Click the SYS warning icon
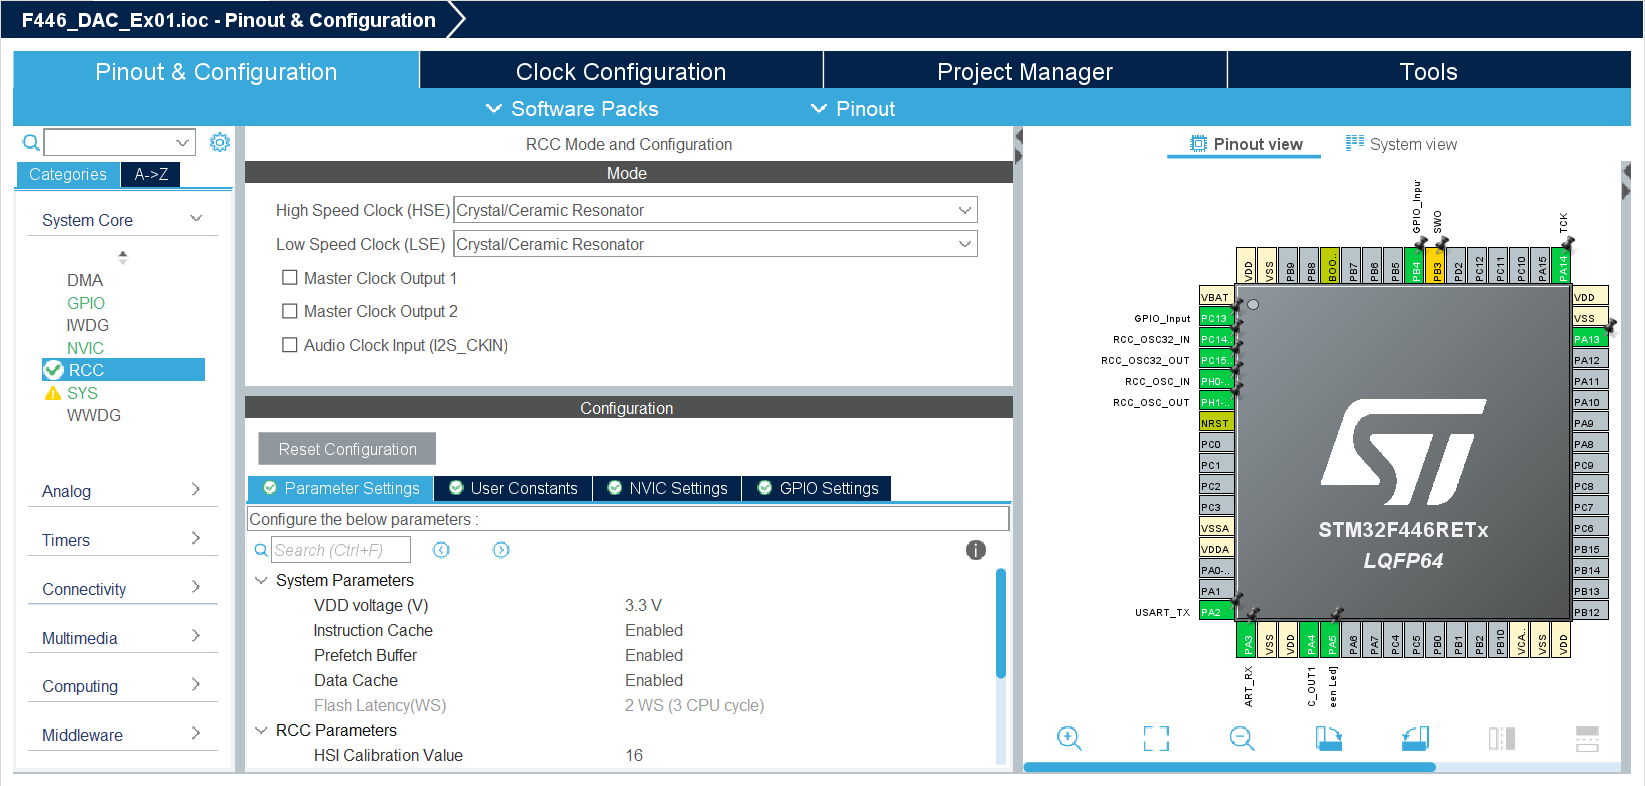 [x=53, y=393]
